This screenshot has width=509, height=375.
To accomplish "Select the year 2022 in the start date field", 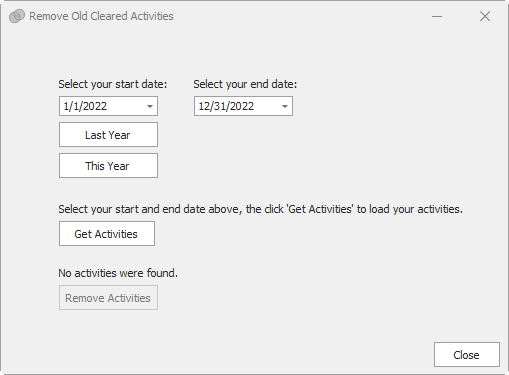I will (94, 106).
